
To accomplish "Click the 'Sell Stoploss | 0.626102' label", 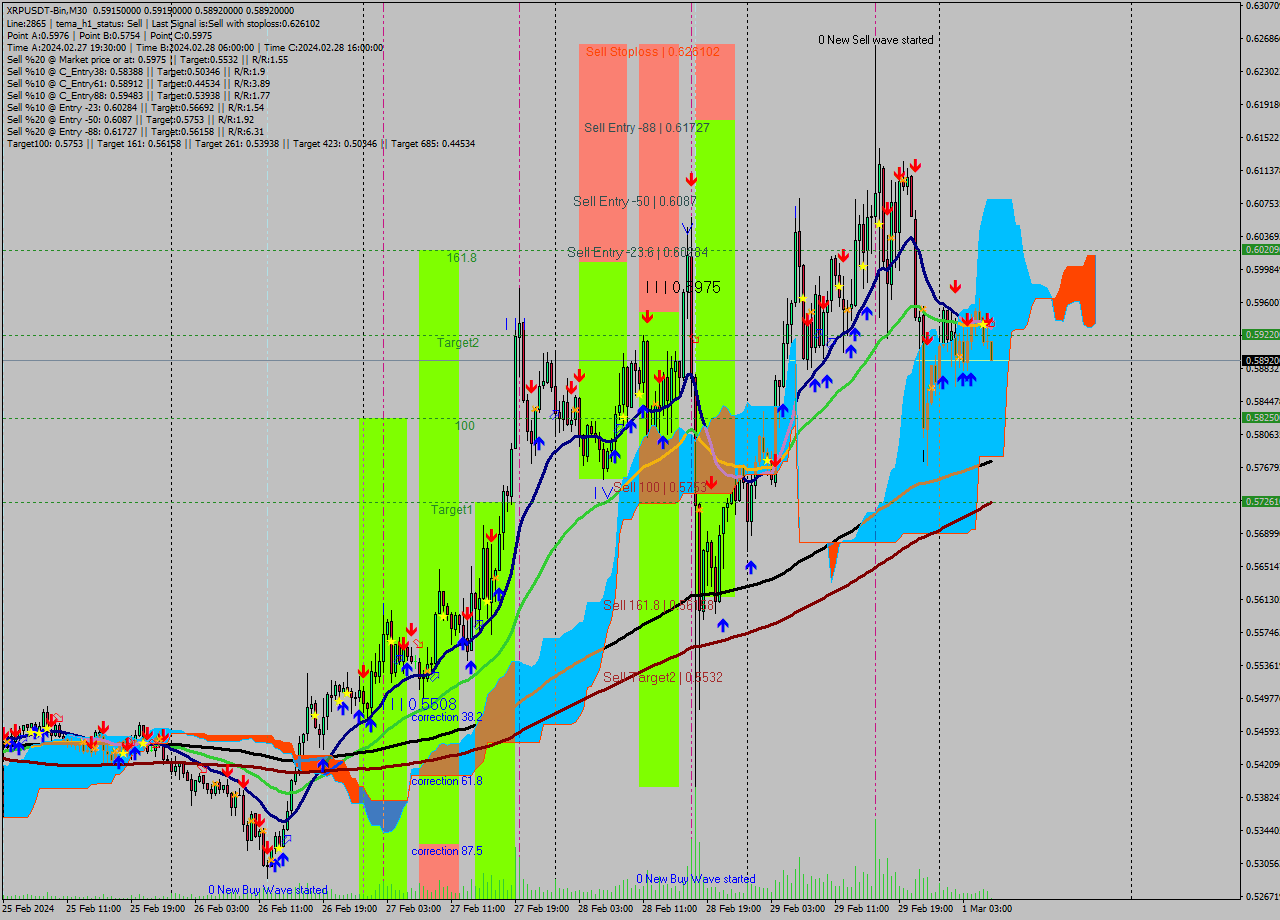I will (653, 51).
